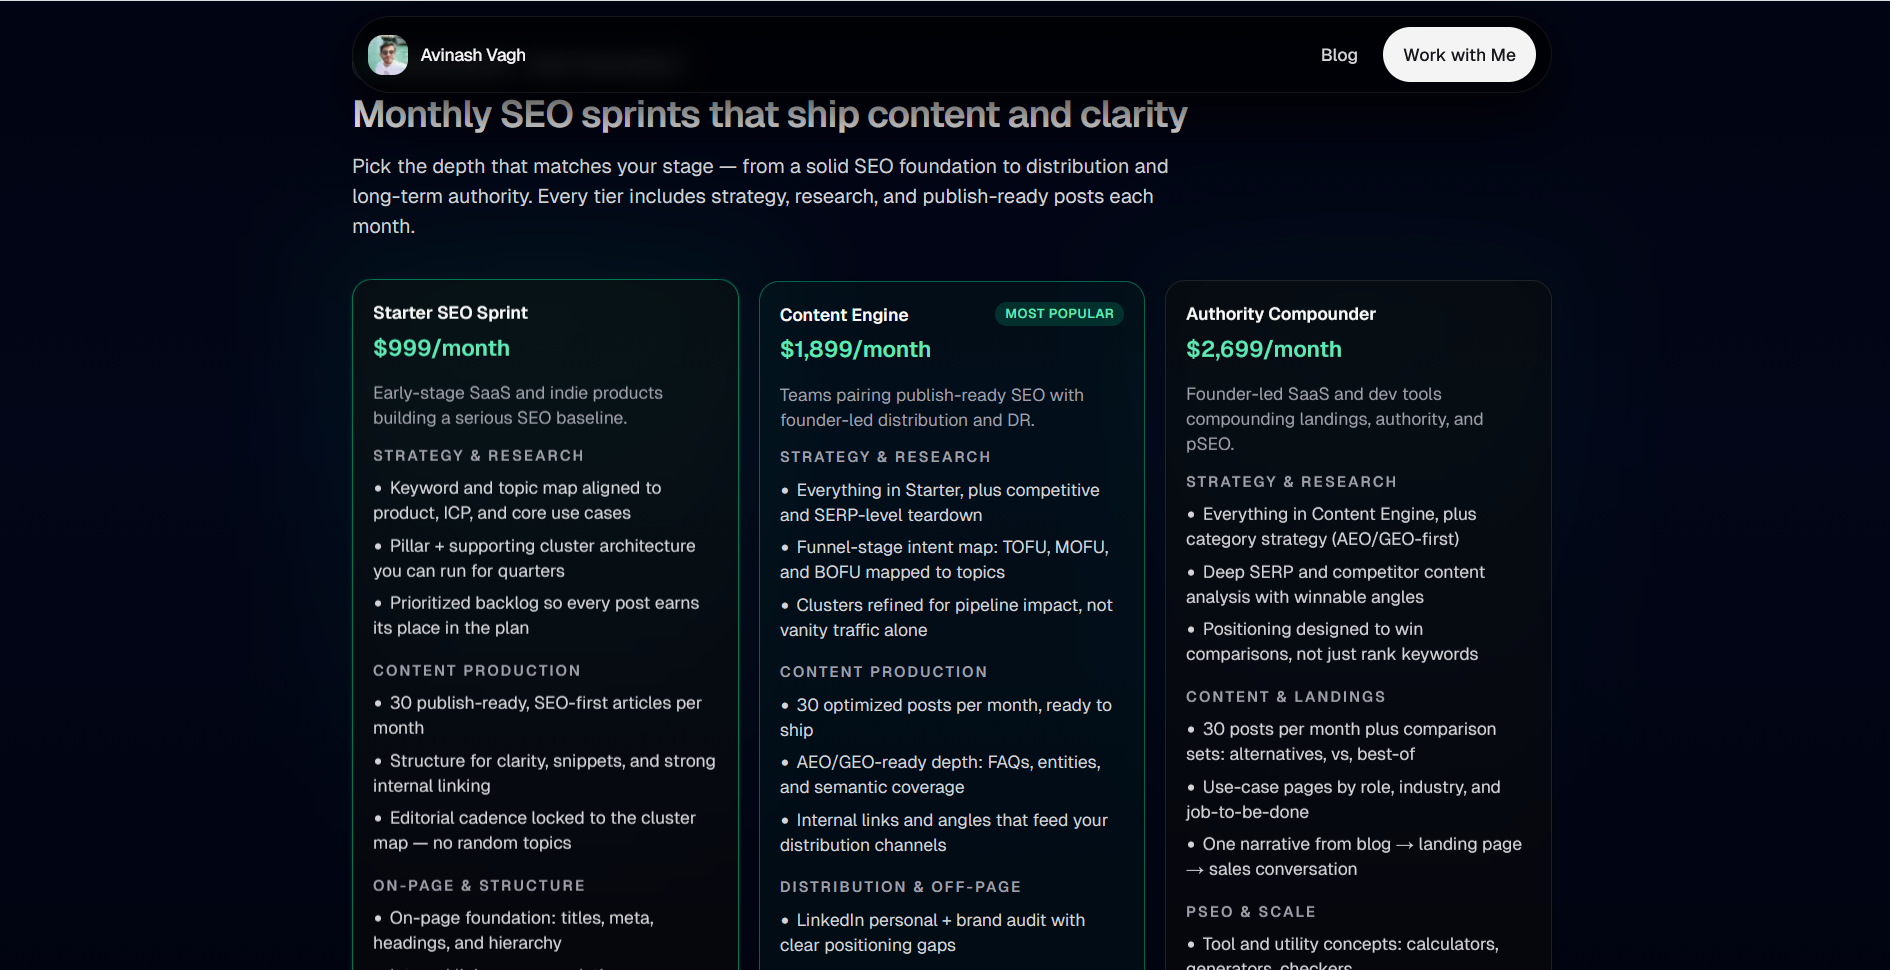Select the Content Engine plan title
Viewport: 1890px width, 970px height.
843,315
